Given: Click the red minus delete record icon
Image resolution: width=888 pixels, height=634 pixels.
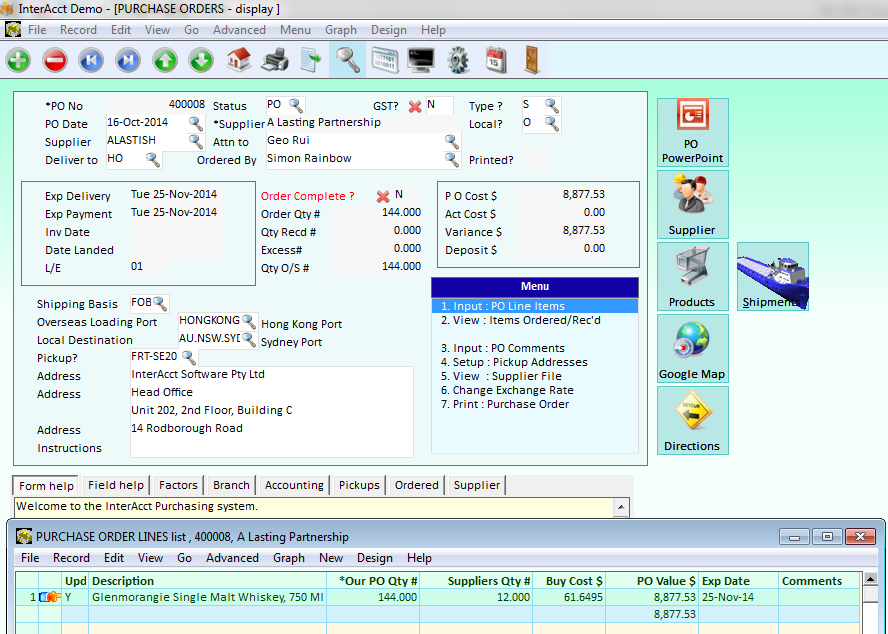Looking at the screenshot, I should click(x=55, y=60).
